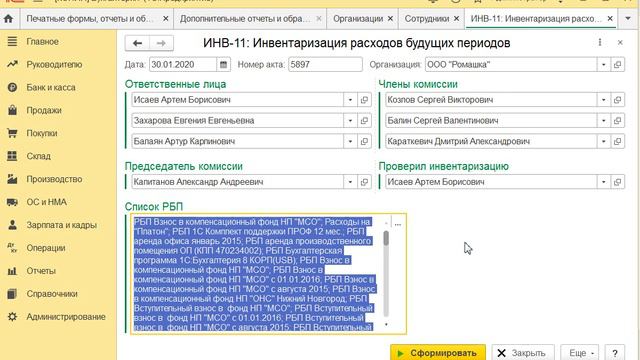
Task: Click the Сформировать button
Action: pyautogui.click(x=438, y=353)
